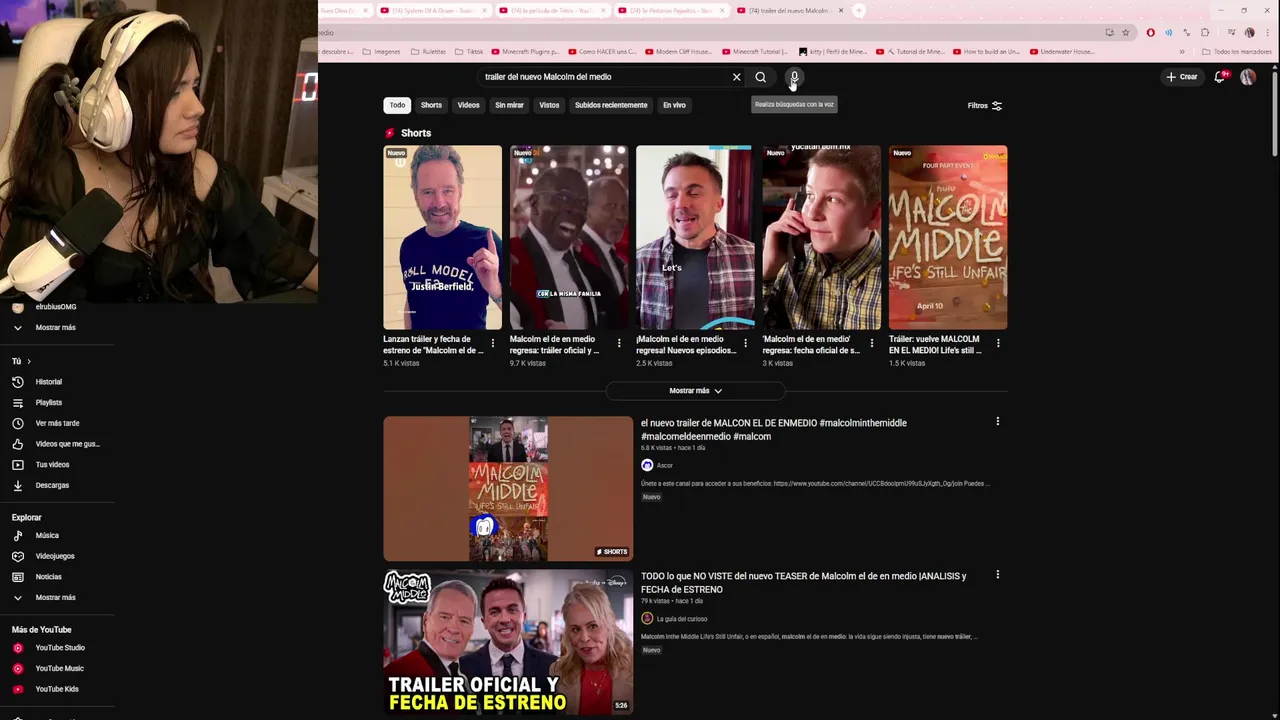Open Historial in sidebar
Viewport: 1280px width, 720px height.
click(49, 382)
